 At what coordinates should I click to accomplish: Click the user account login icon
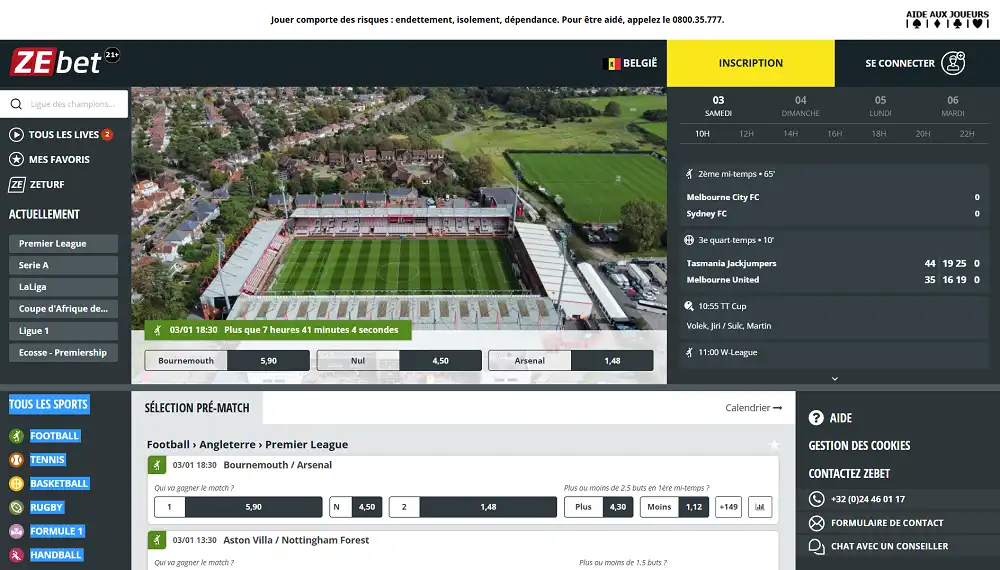tap(953, 63)
